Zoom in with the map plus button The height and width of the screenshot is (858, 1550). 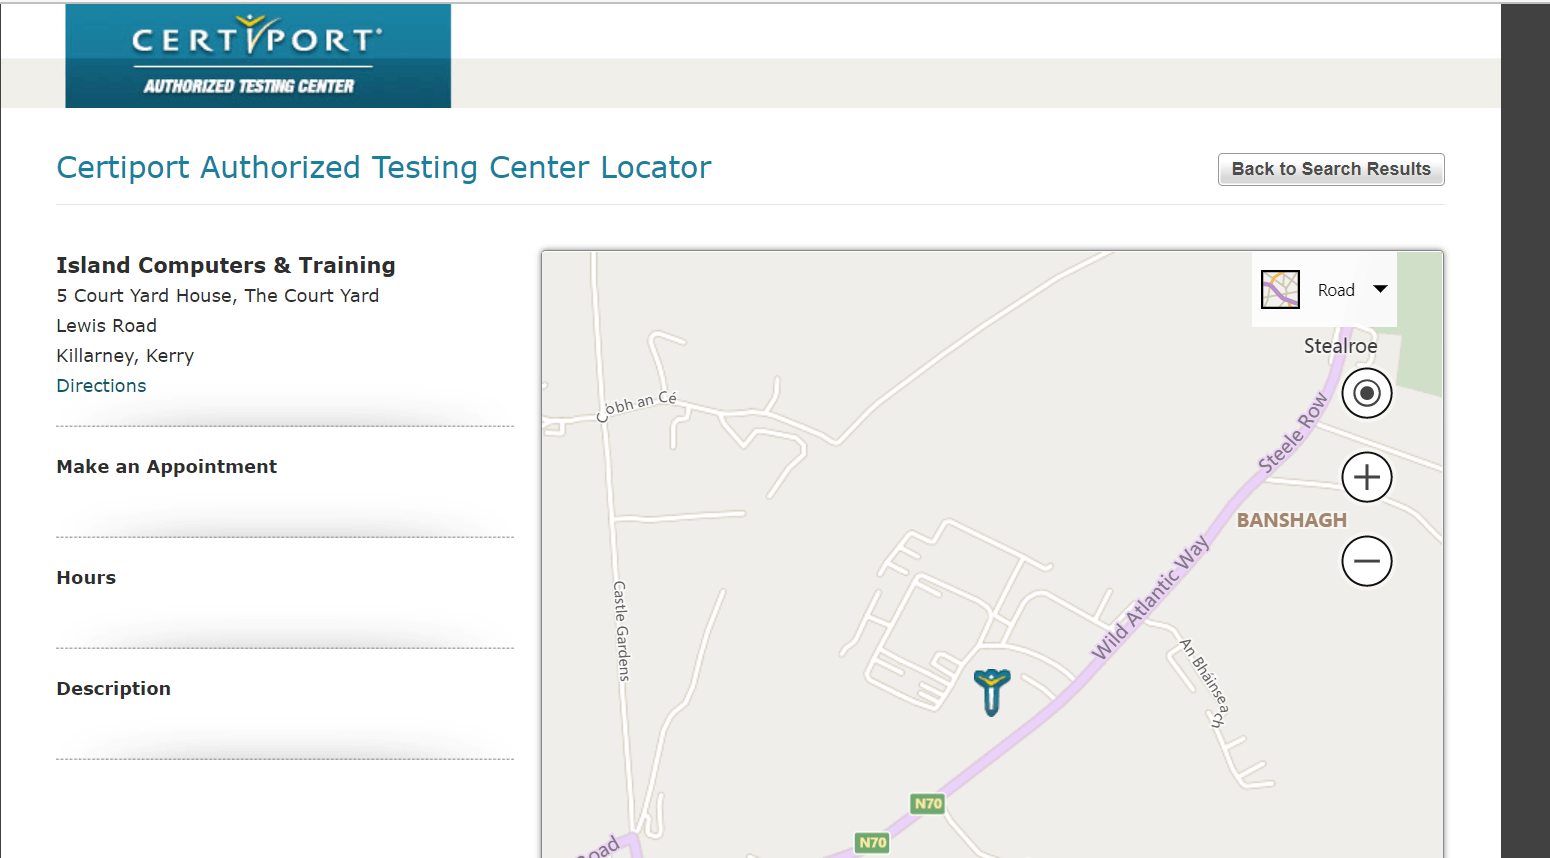(x=1367, y=477)
